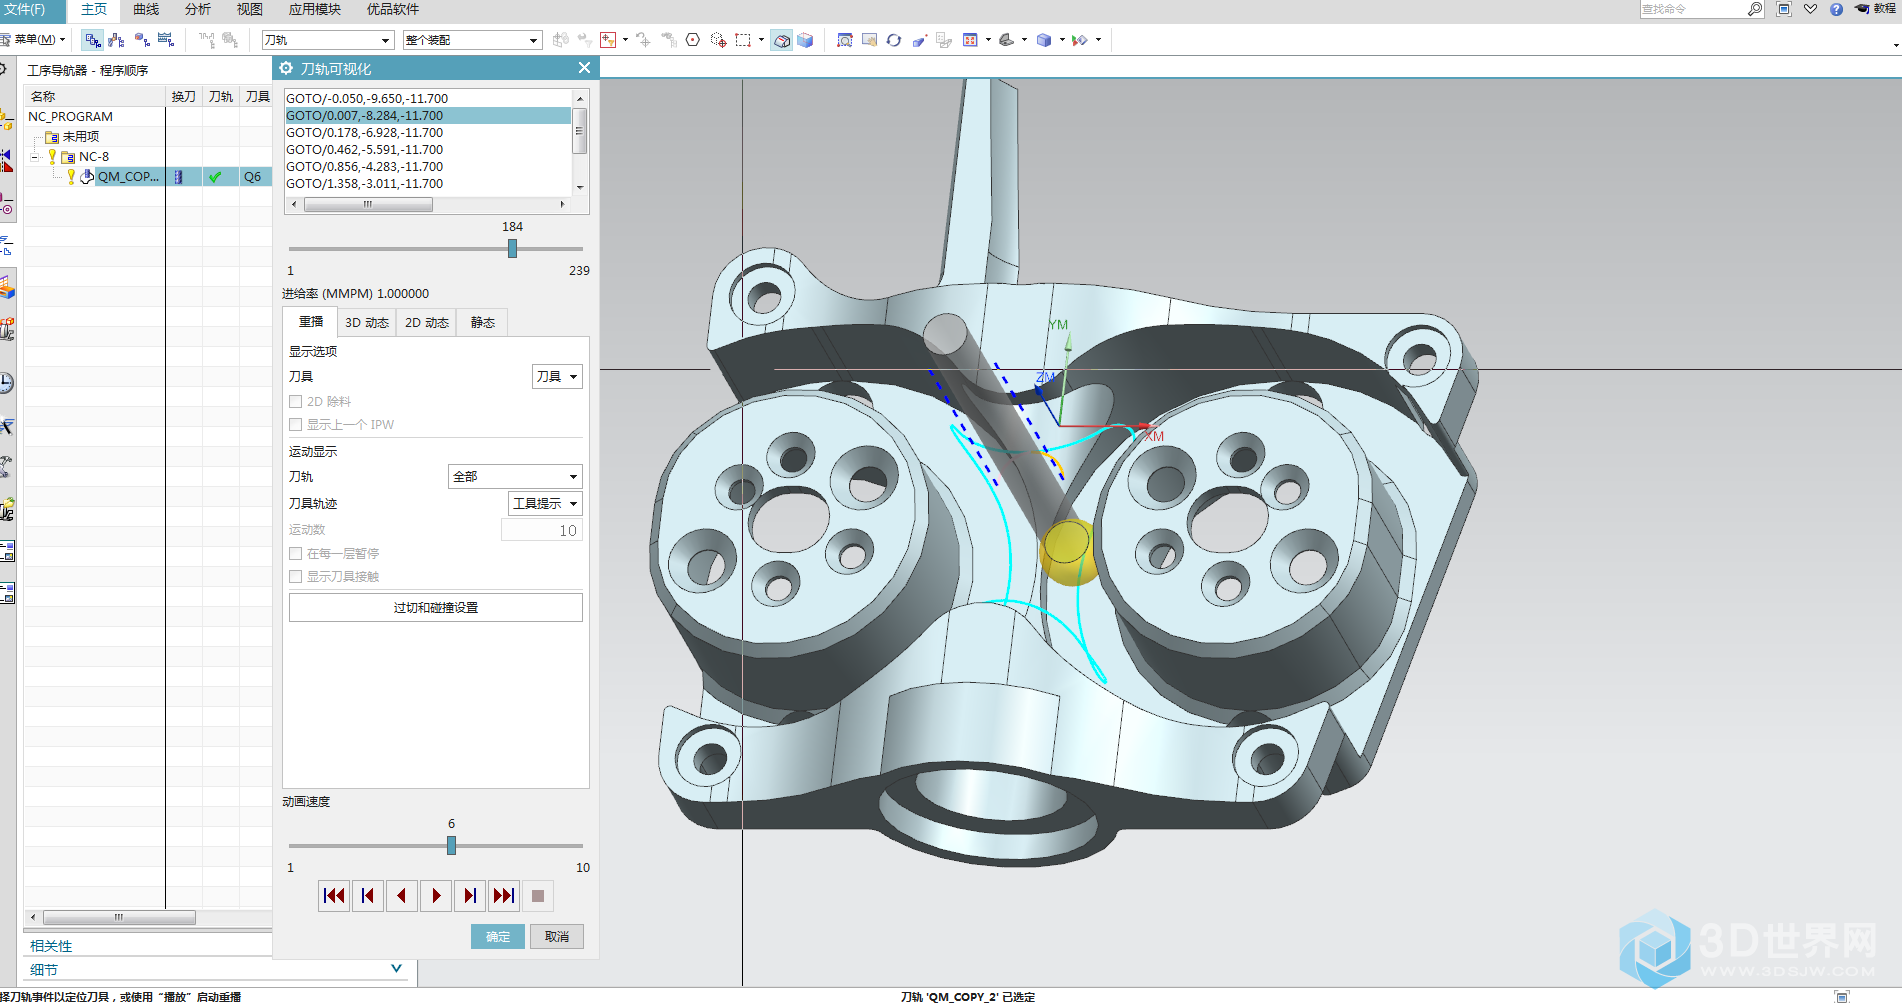Open the 菜单(M) dropdown menu

coord(34,40)
